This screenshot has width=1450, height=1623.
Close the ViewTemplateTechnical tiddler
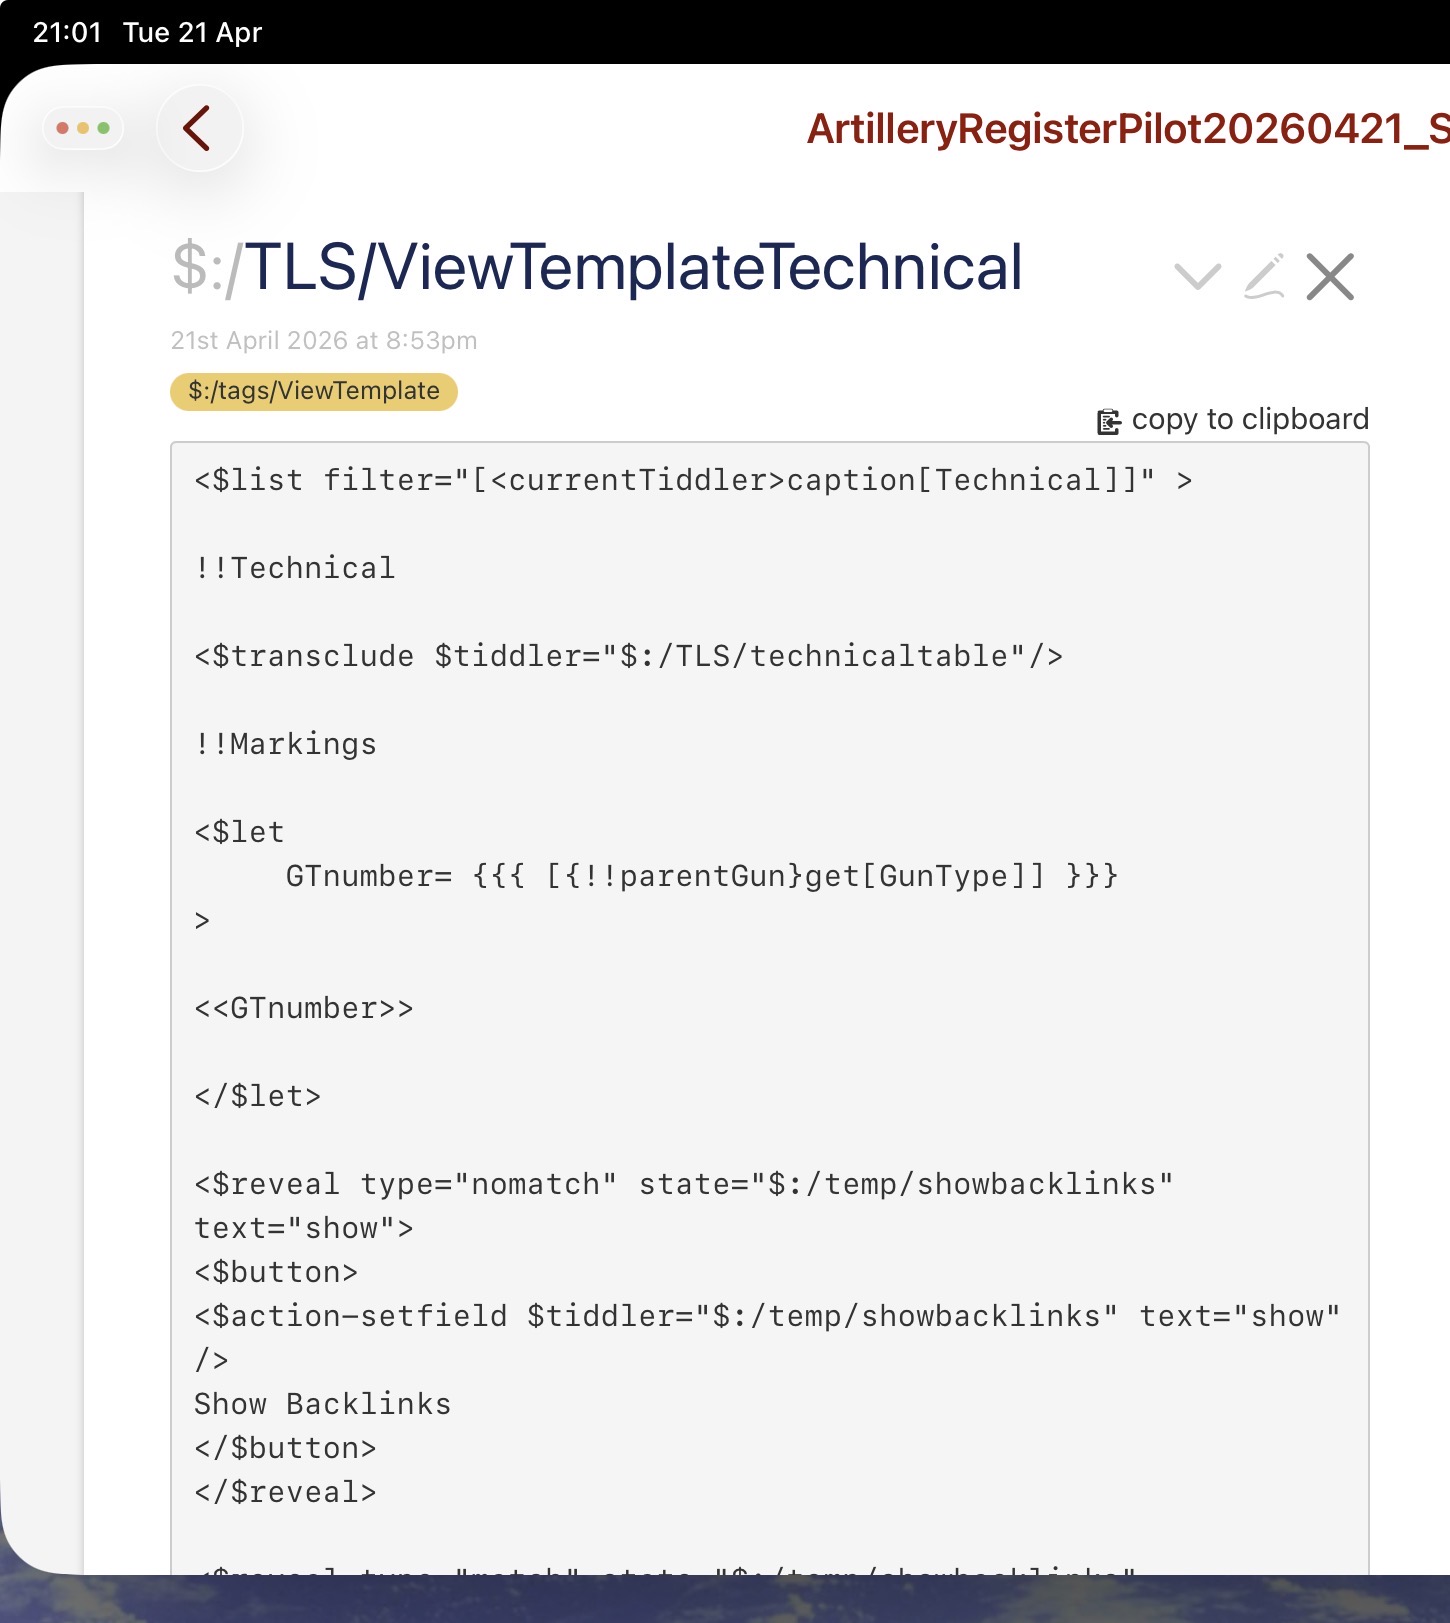tap(1330, 277)
